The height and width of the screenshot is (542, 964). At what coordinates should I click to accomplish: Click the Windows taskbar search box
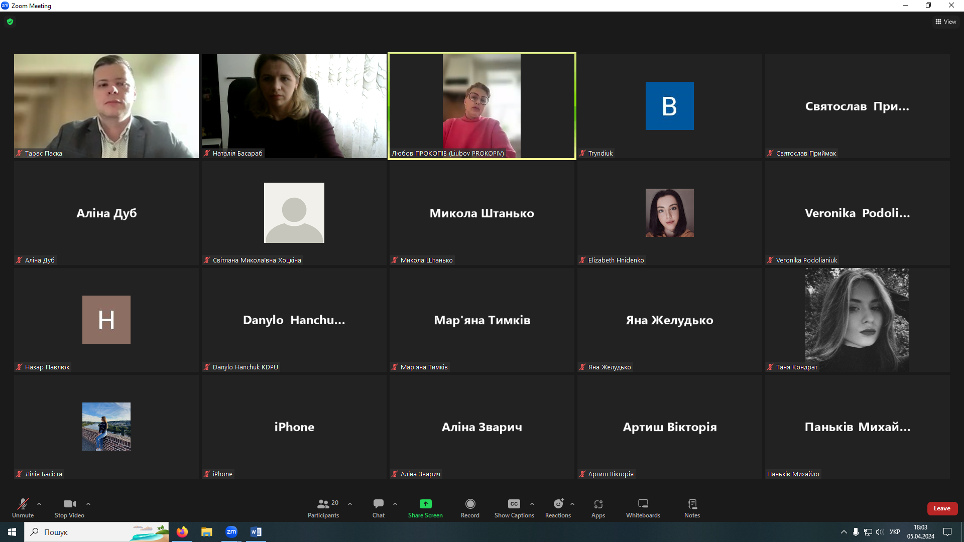pyautogui.click(x=95, y=532)
